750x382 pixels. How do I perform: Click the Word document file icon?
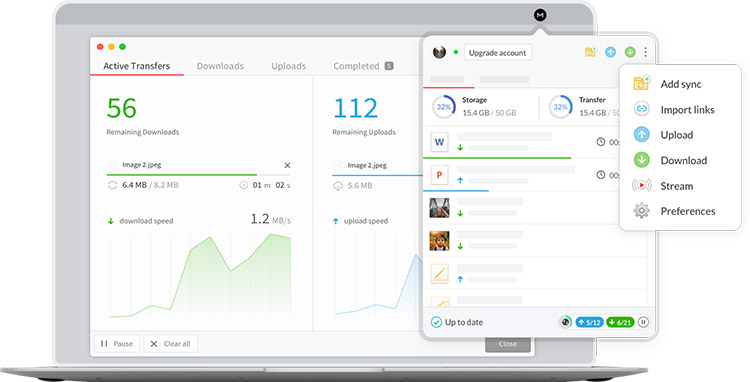[x=439, y=142]
